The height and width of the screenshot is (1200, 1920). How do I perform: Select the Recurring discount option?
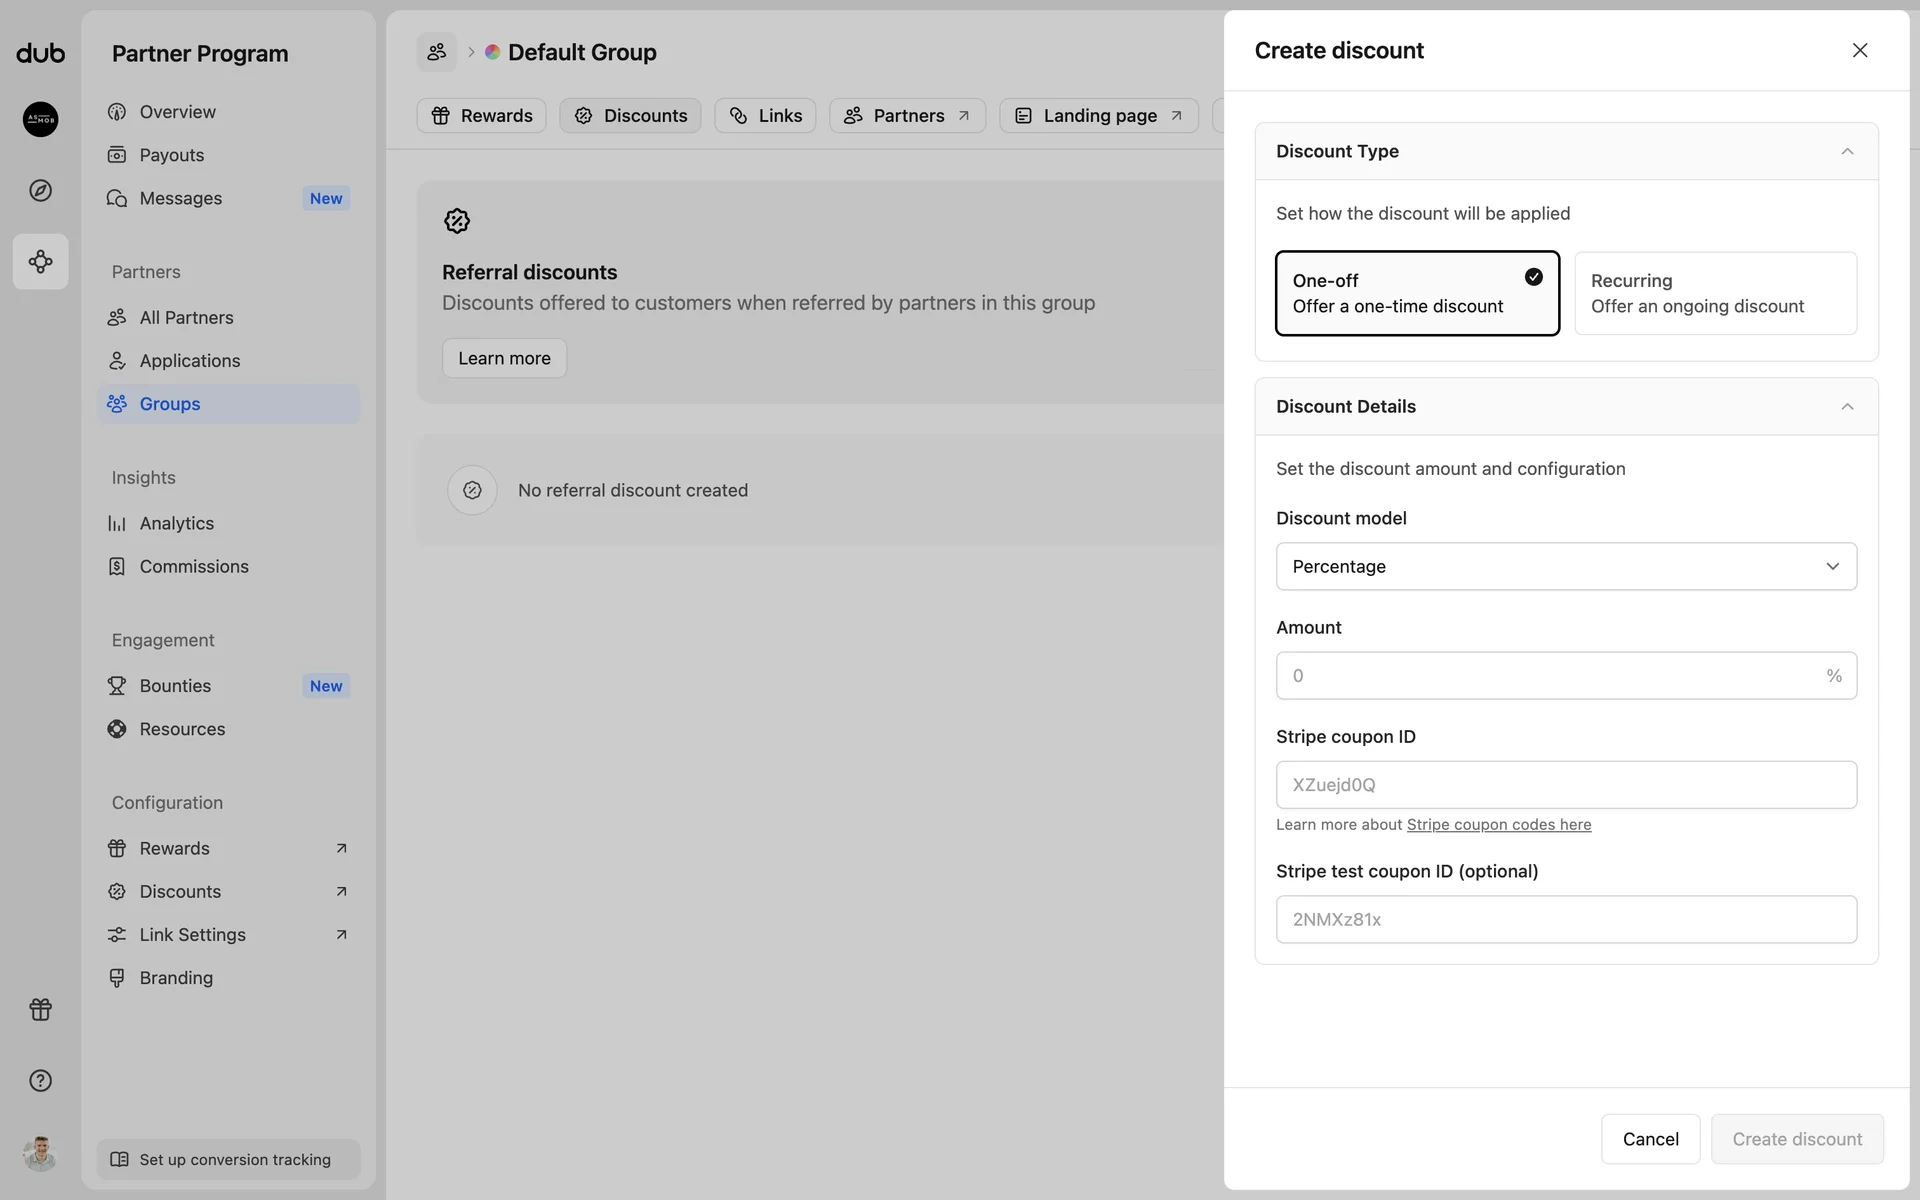click(1715, 293)
